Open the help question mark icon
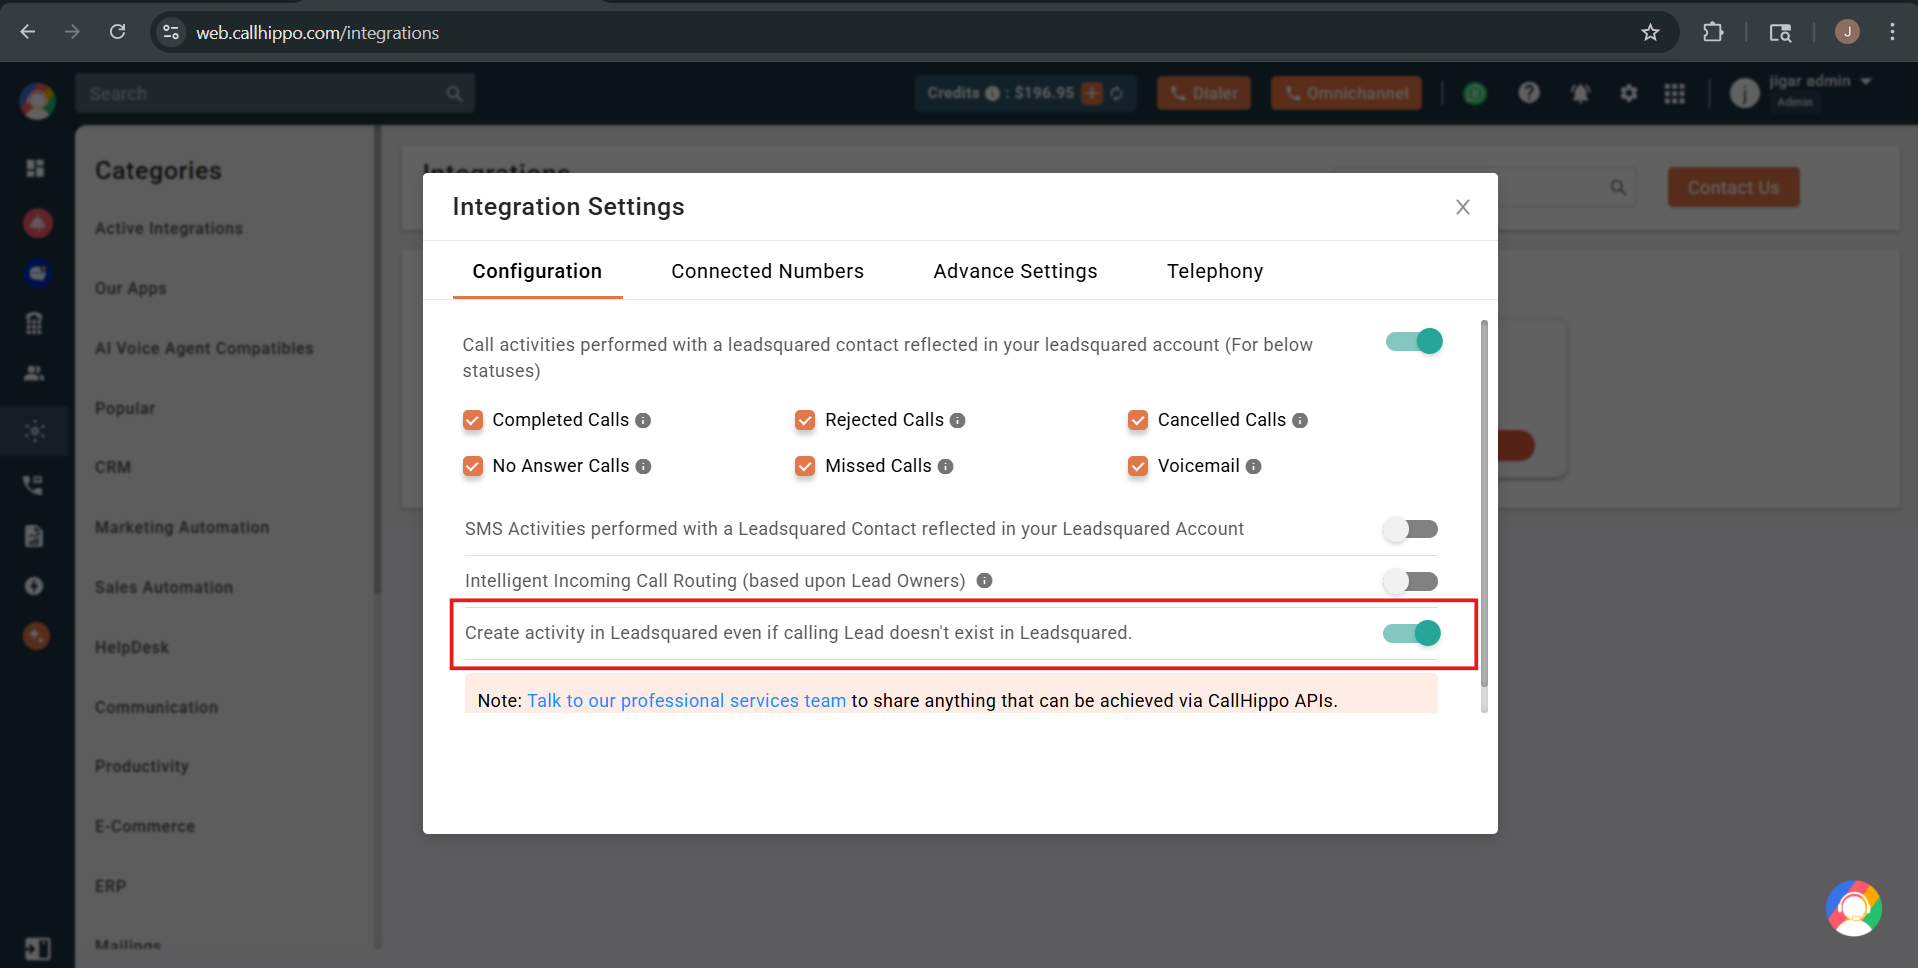The width and height of the screenshot is (1918, 968). pyautogui.click(x=1528, y=93)
